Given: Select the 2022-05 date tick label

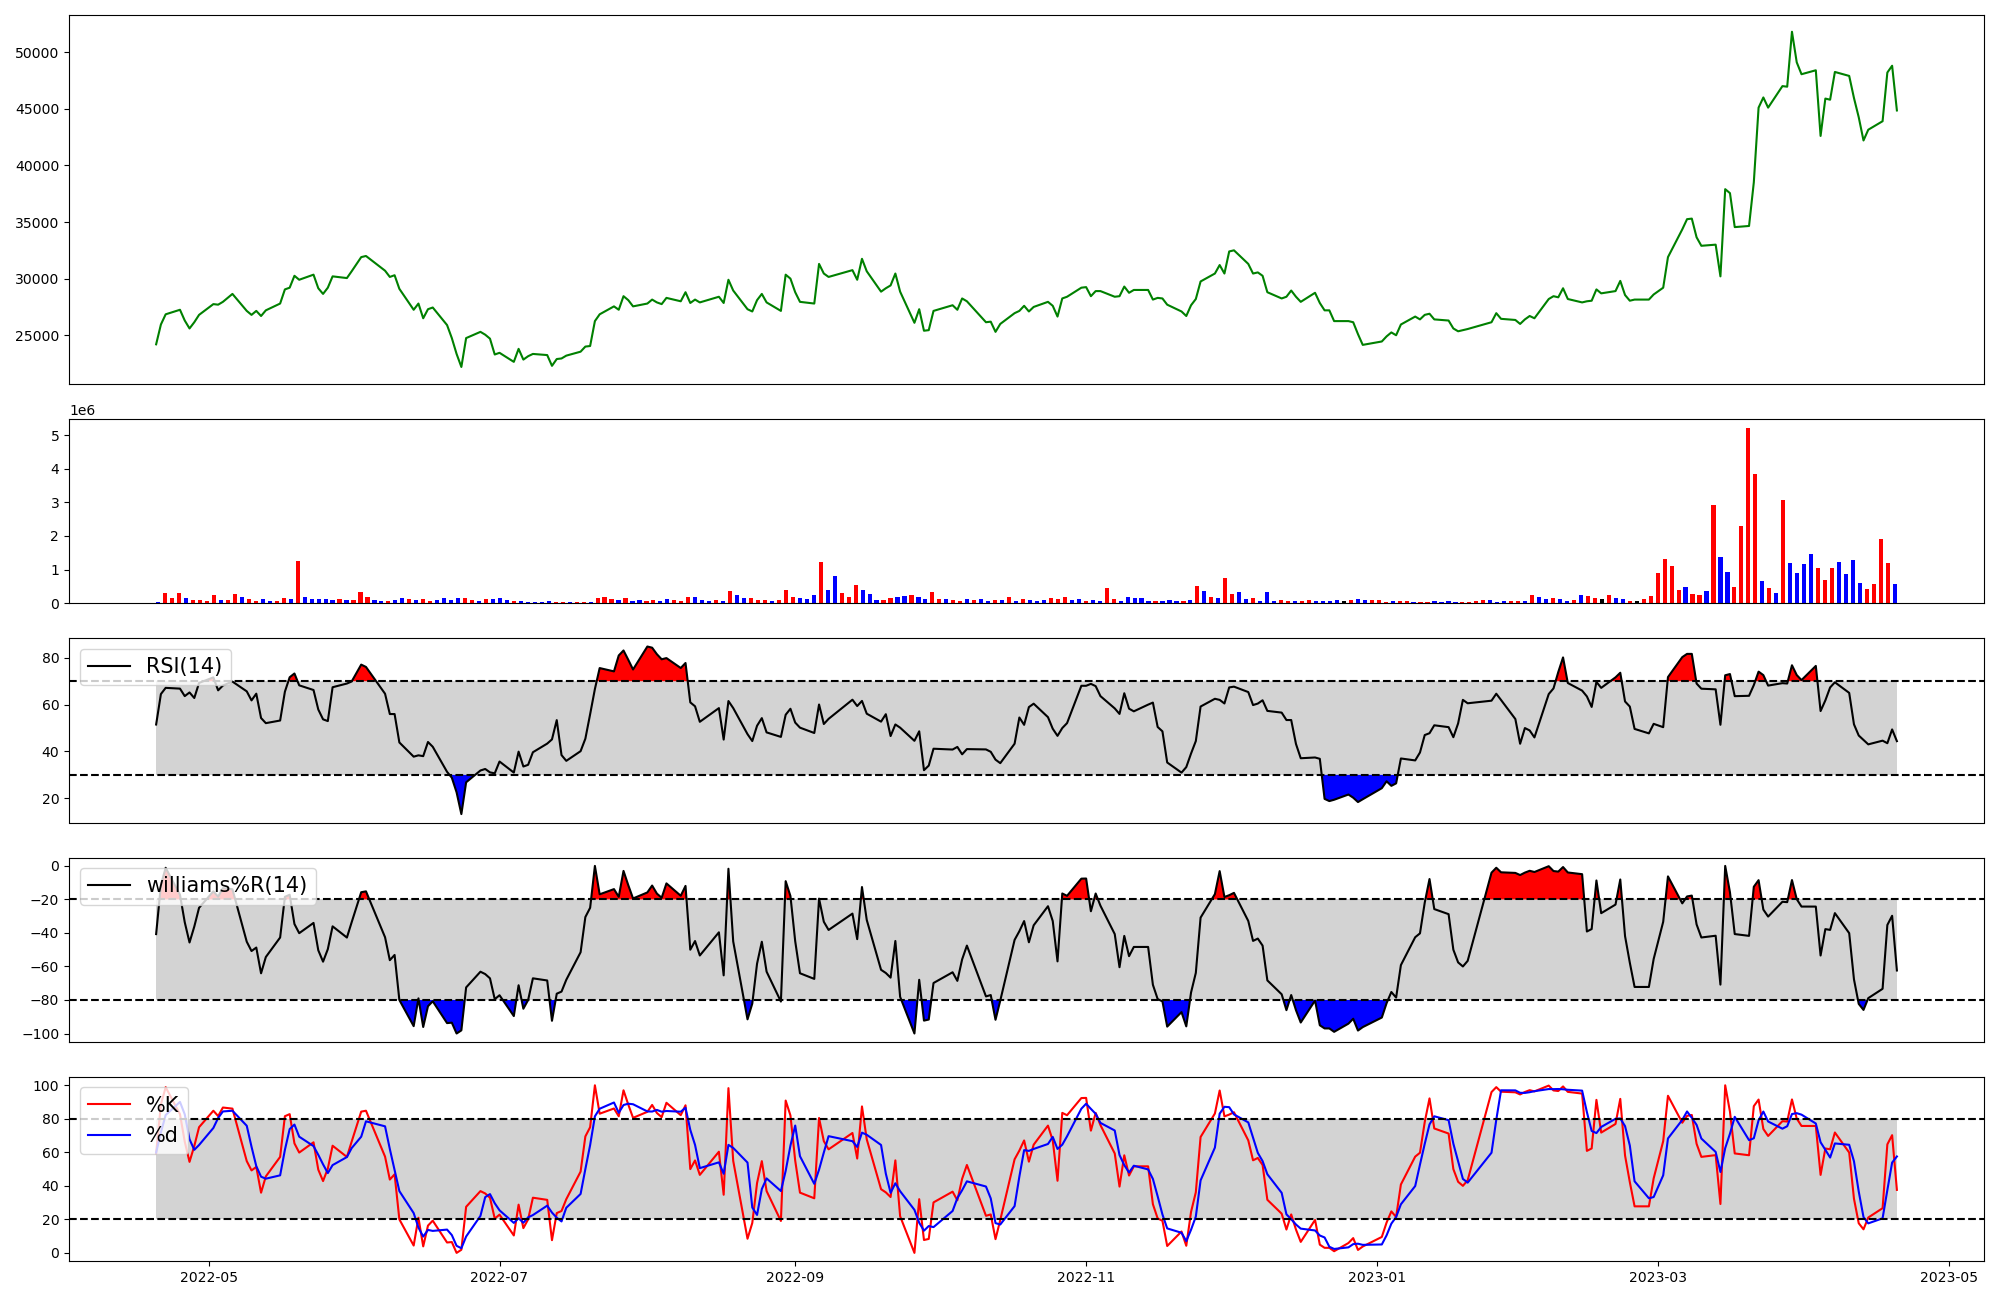Looking at the screenshot, I should click(209, 1277).
